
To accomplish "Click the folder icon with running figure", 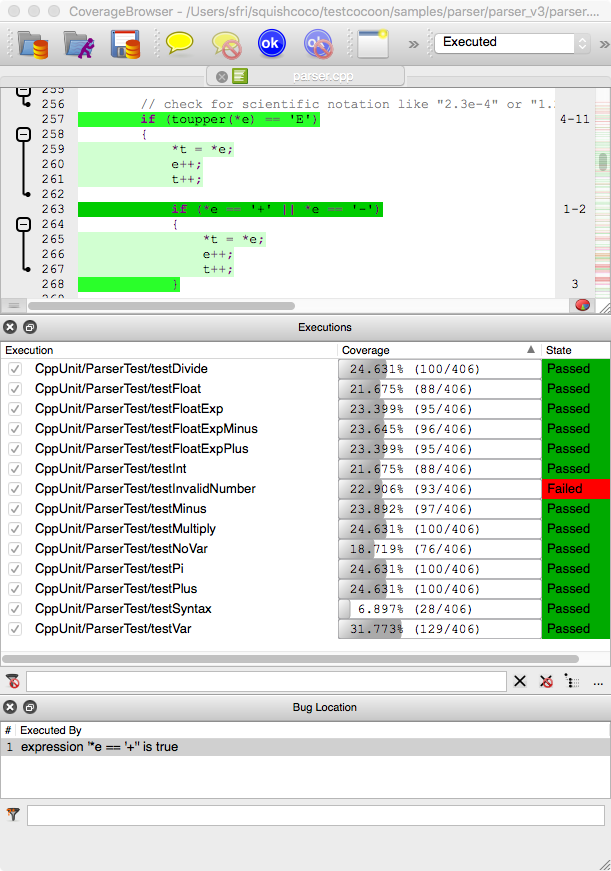I will (x=79, y=43).
